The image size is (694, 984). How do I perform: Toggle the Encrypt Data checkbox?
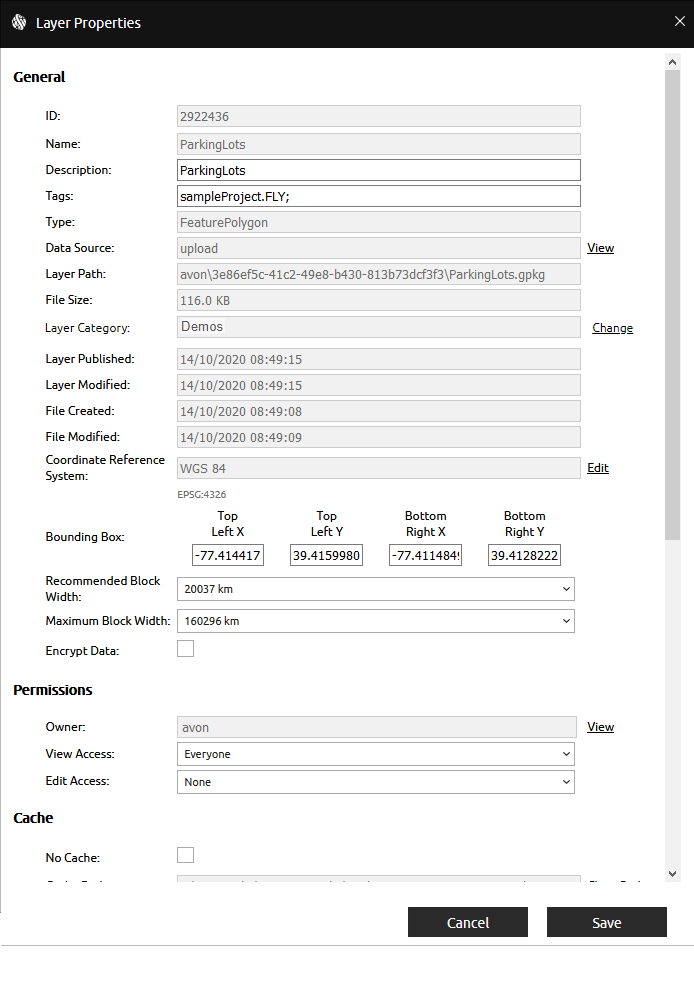pyautogui.click(x=185, y=648)
